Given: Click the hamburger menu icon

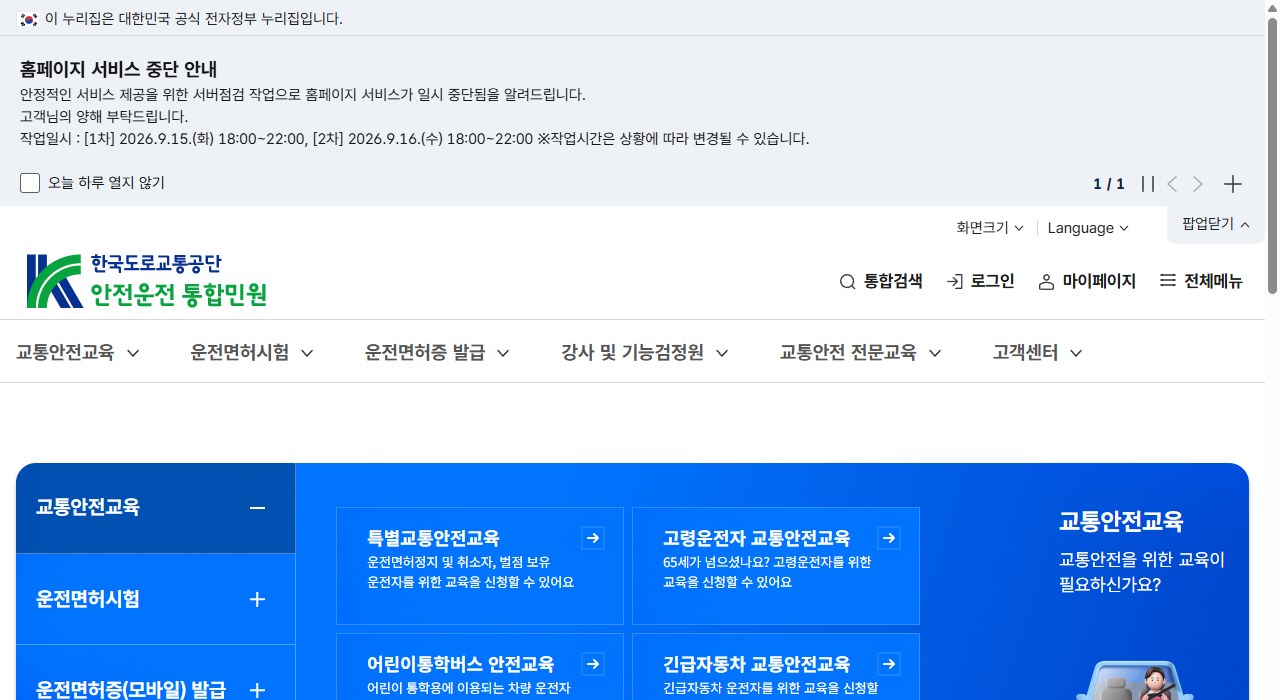Looking at the screenshot, I should pyautogui.click(x=1168, y=281).
